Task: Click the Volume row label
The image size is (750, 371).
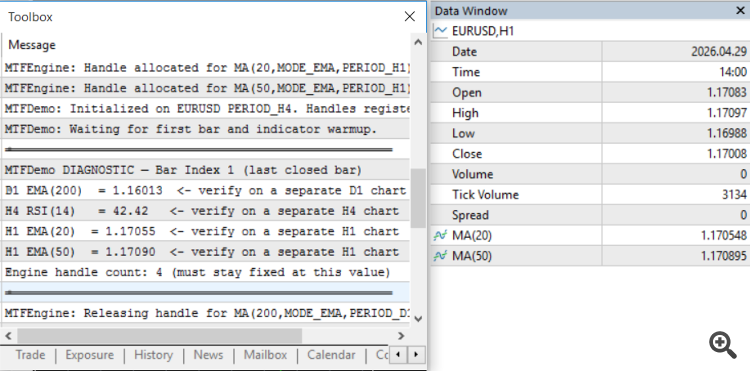Action: click(473, 174)
